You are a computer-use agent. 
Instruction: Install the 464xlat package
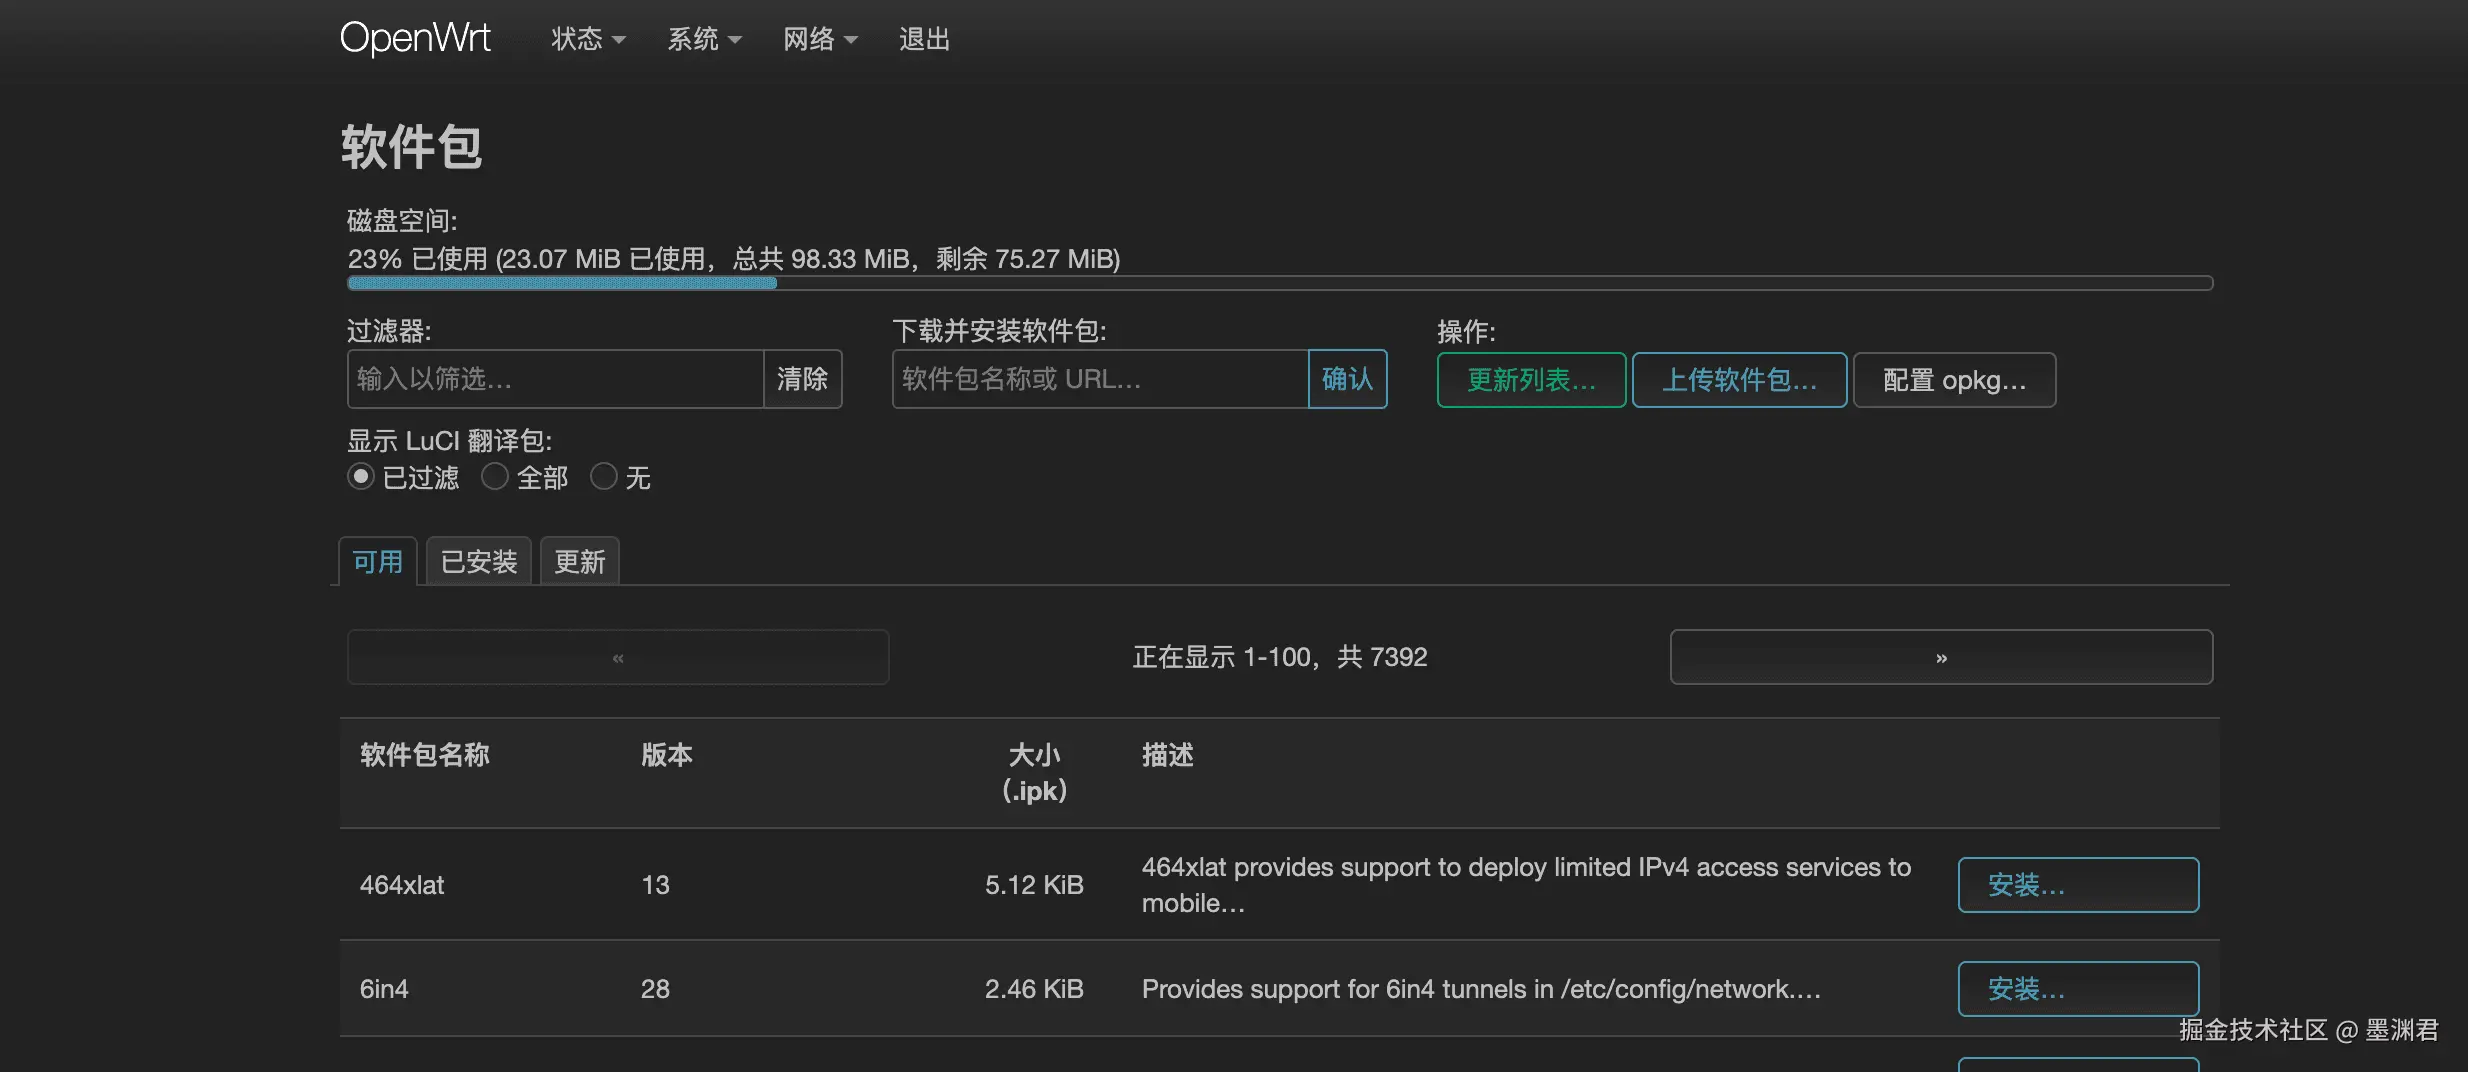tap(2078, 885)
